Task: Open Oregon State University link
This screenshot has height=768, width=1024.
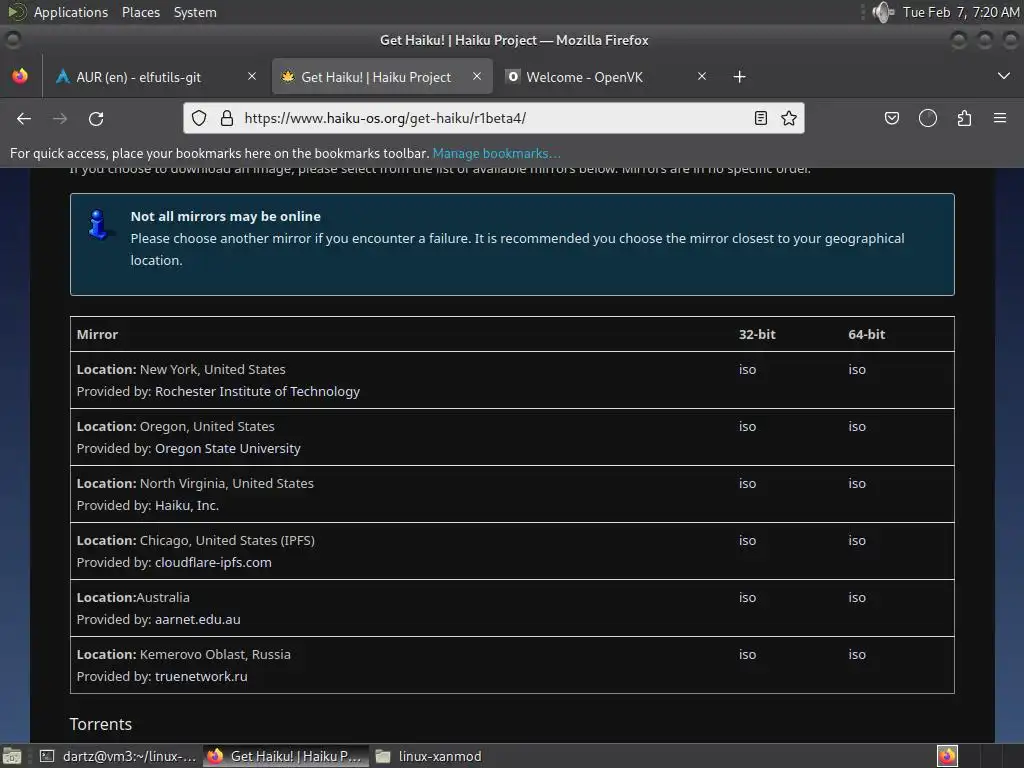Action: (x=227, y=449)
